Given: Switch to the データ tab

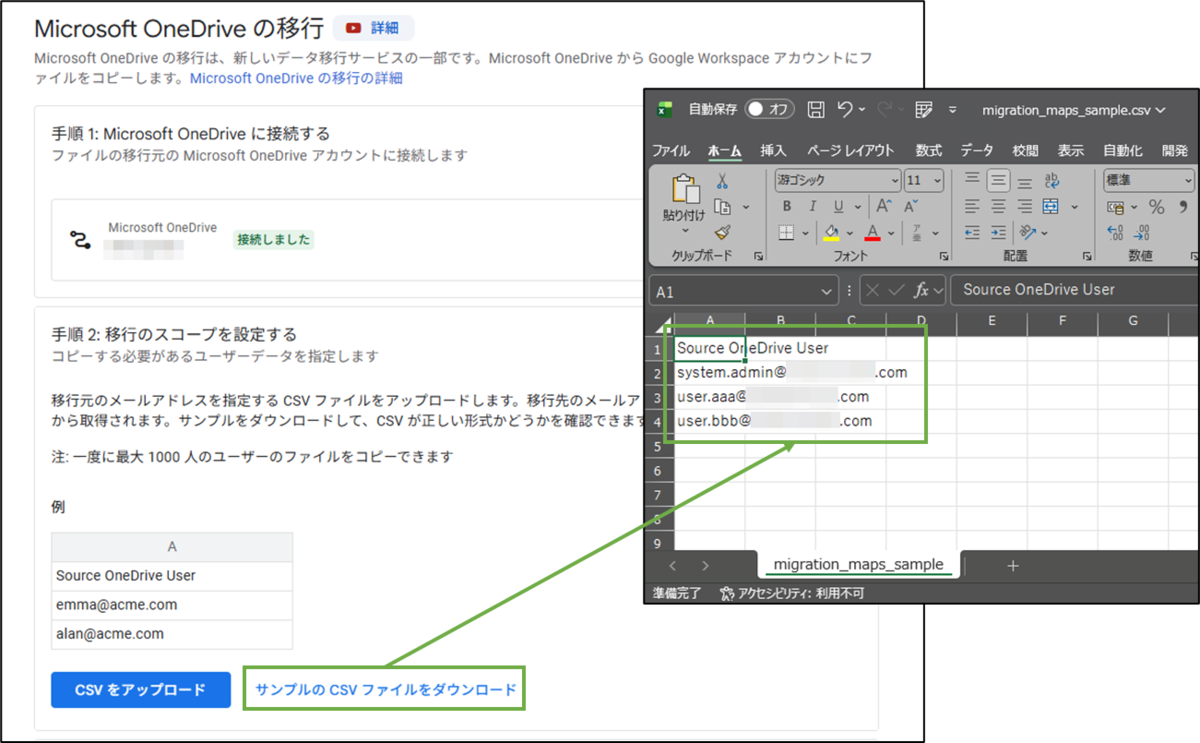Looking at the screenshot, I should click(977, 150).
